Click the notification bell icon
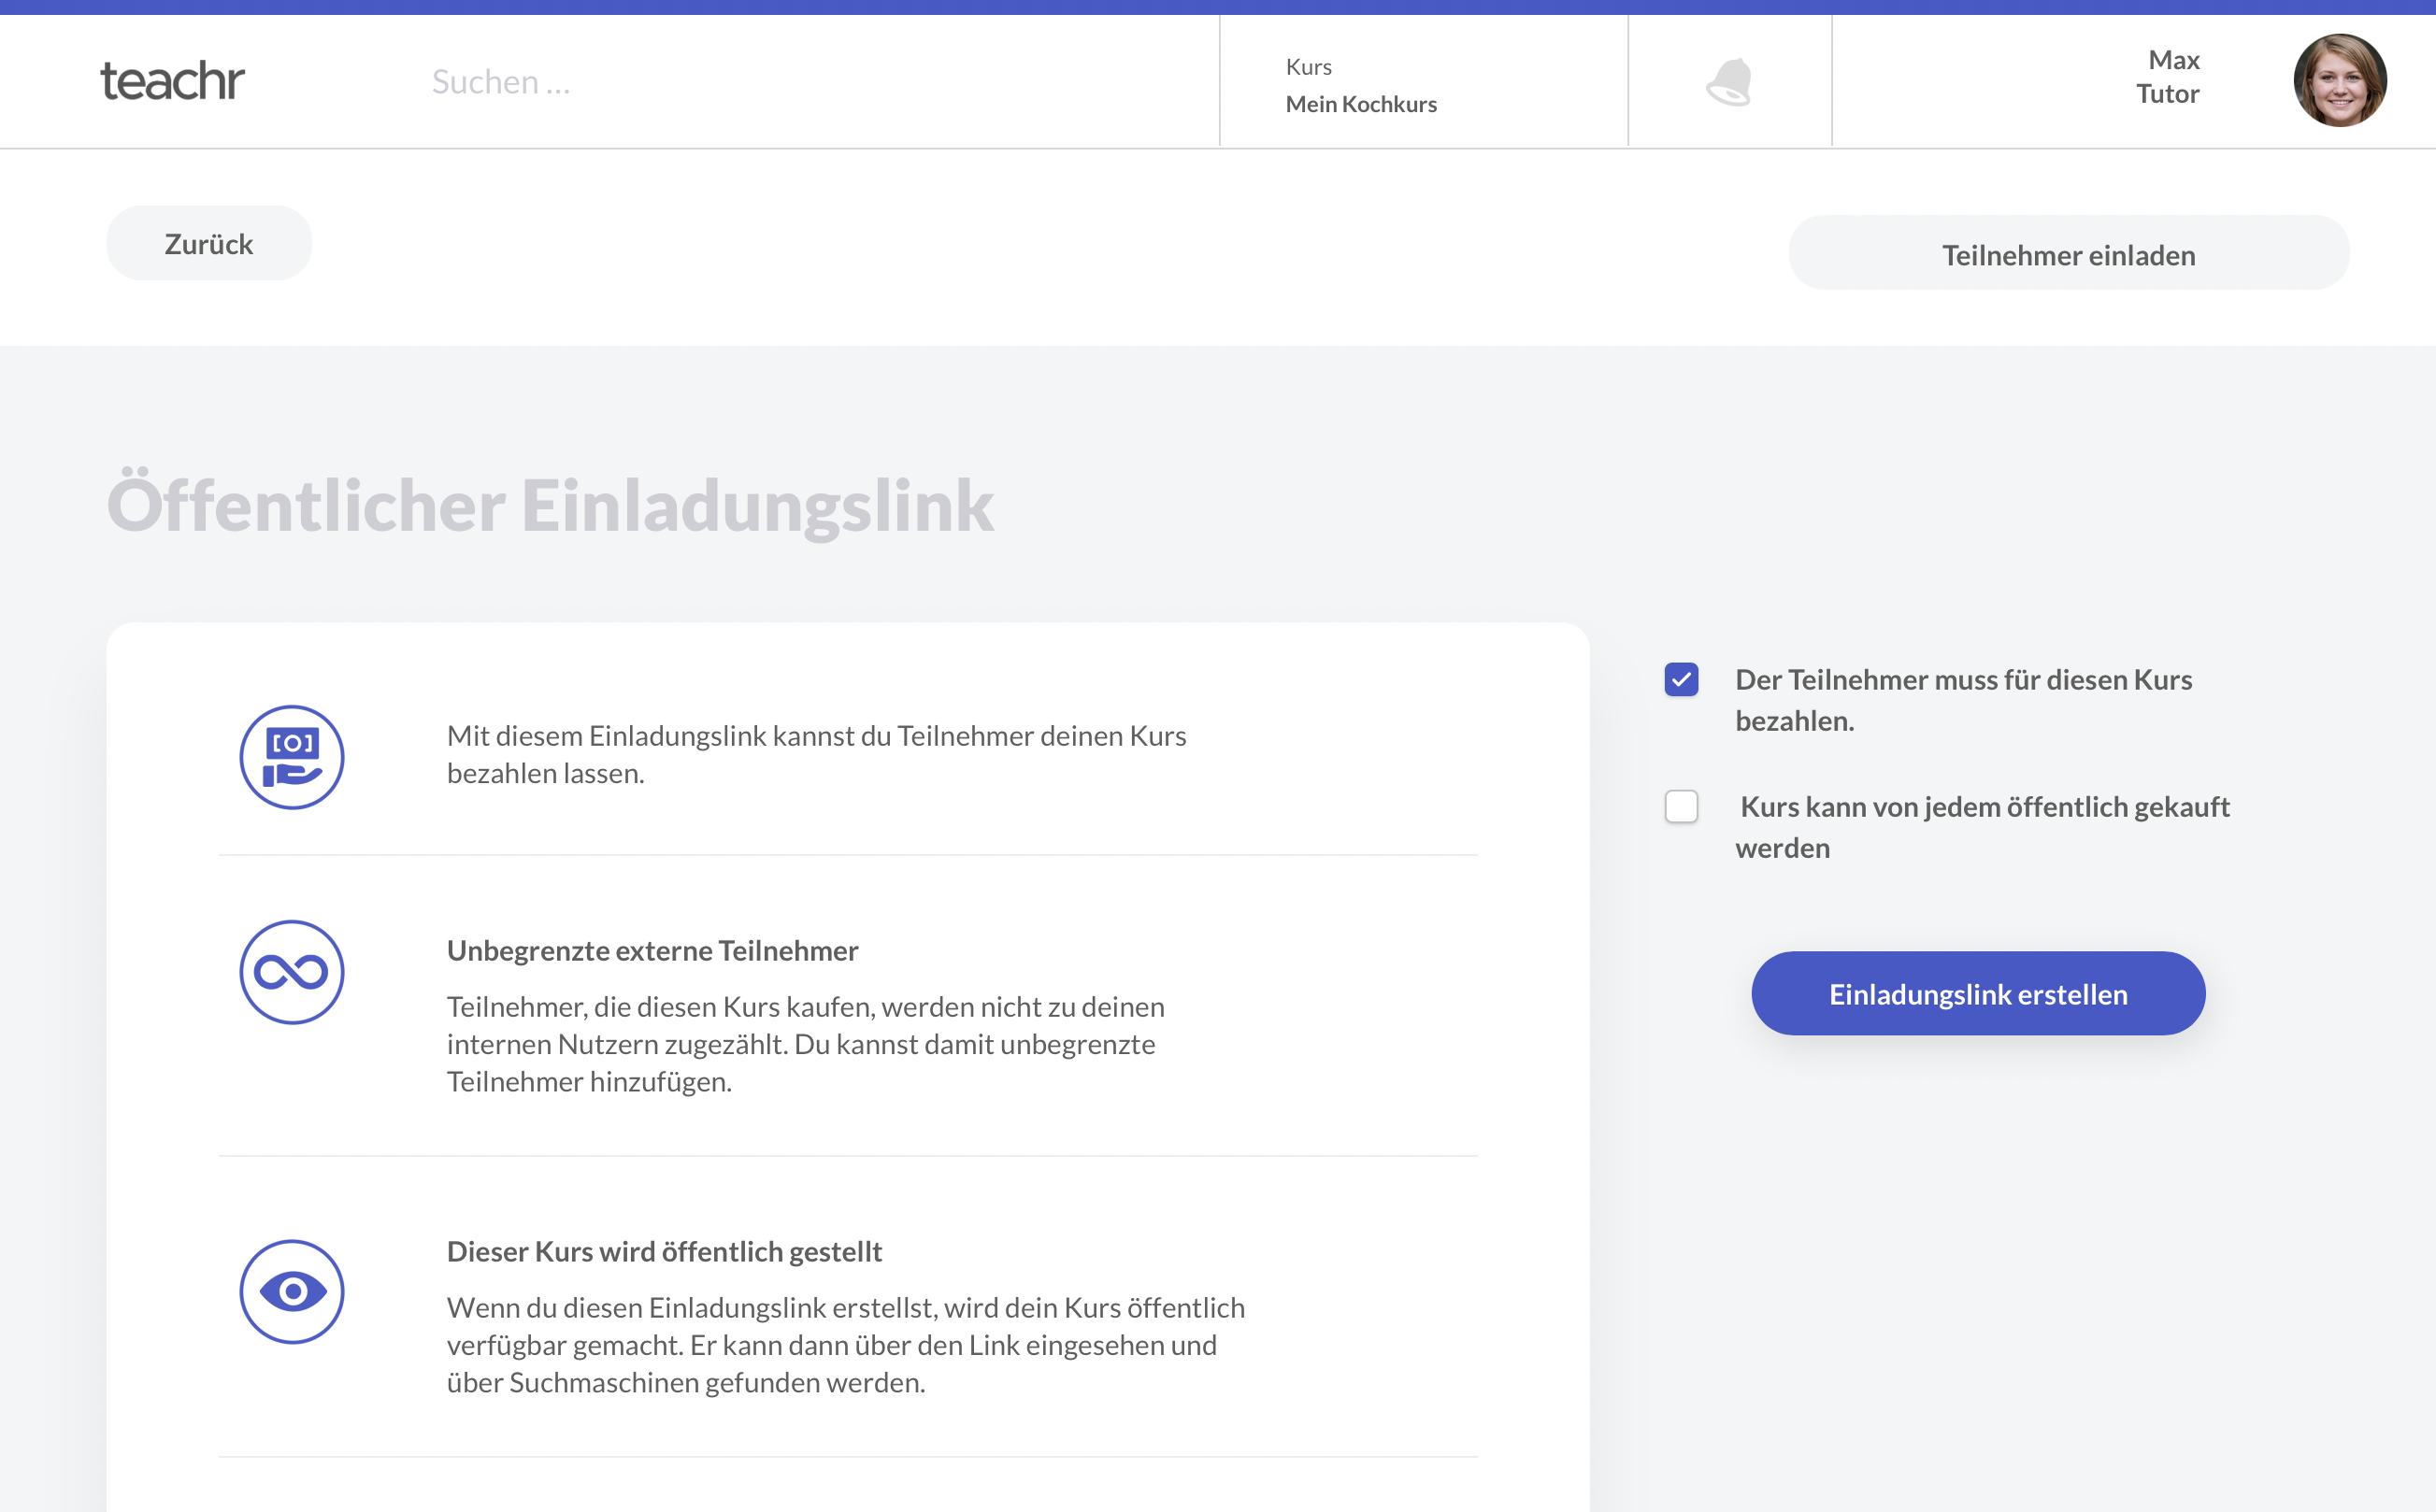 1729,82
